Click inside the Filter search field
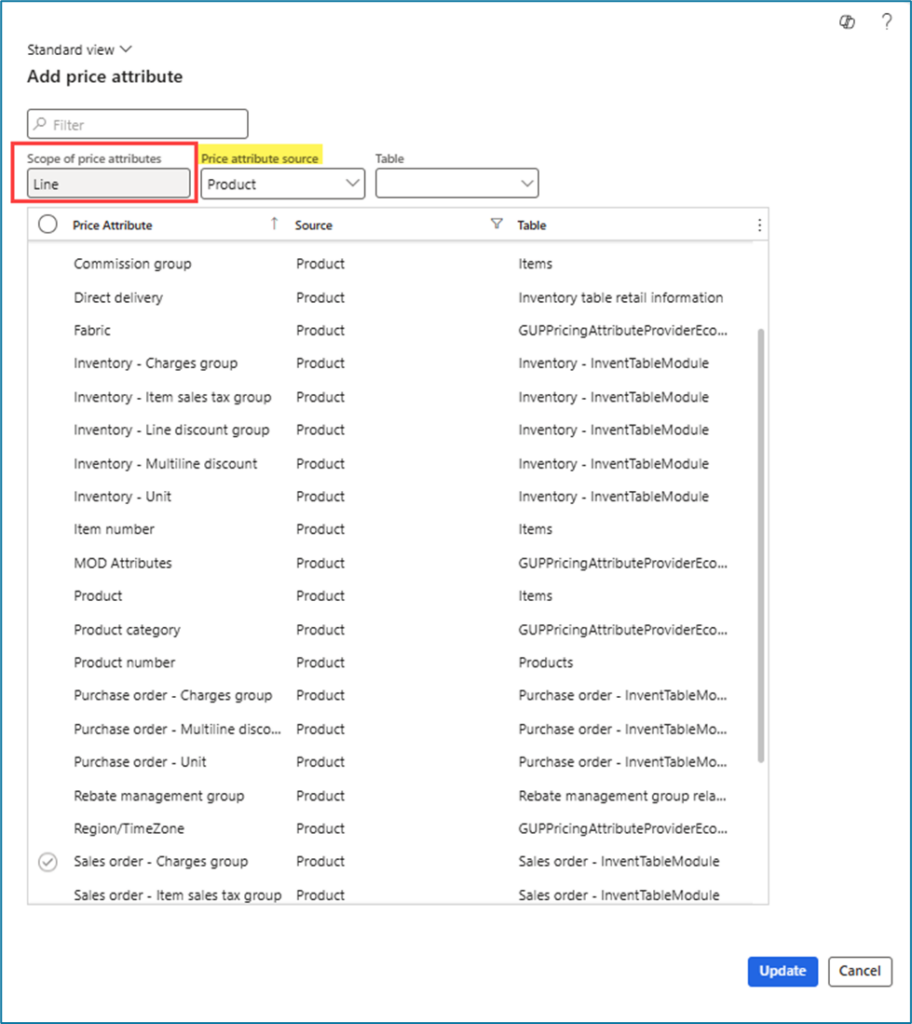Image resolution: width=912 pixels, height=1024 pixels. coord(140,123)
